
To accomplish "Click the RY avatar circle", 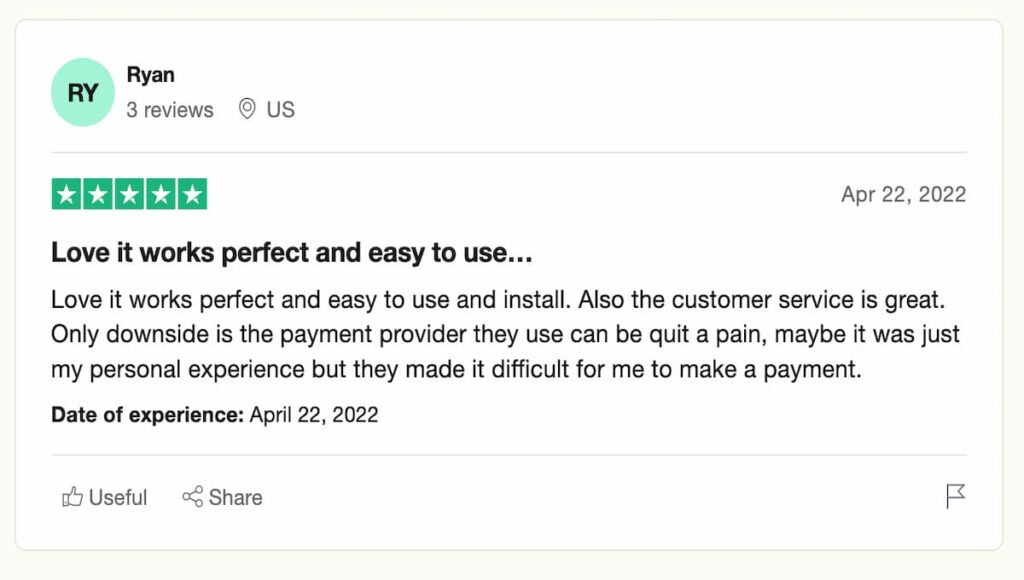I will 83,92.
